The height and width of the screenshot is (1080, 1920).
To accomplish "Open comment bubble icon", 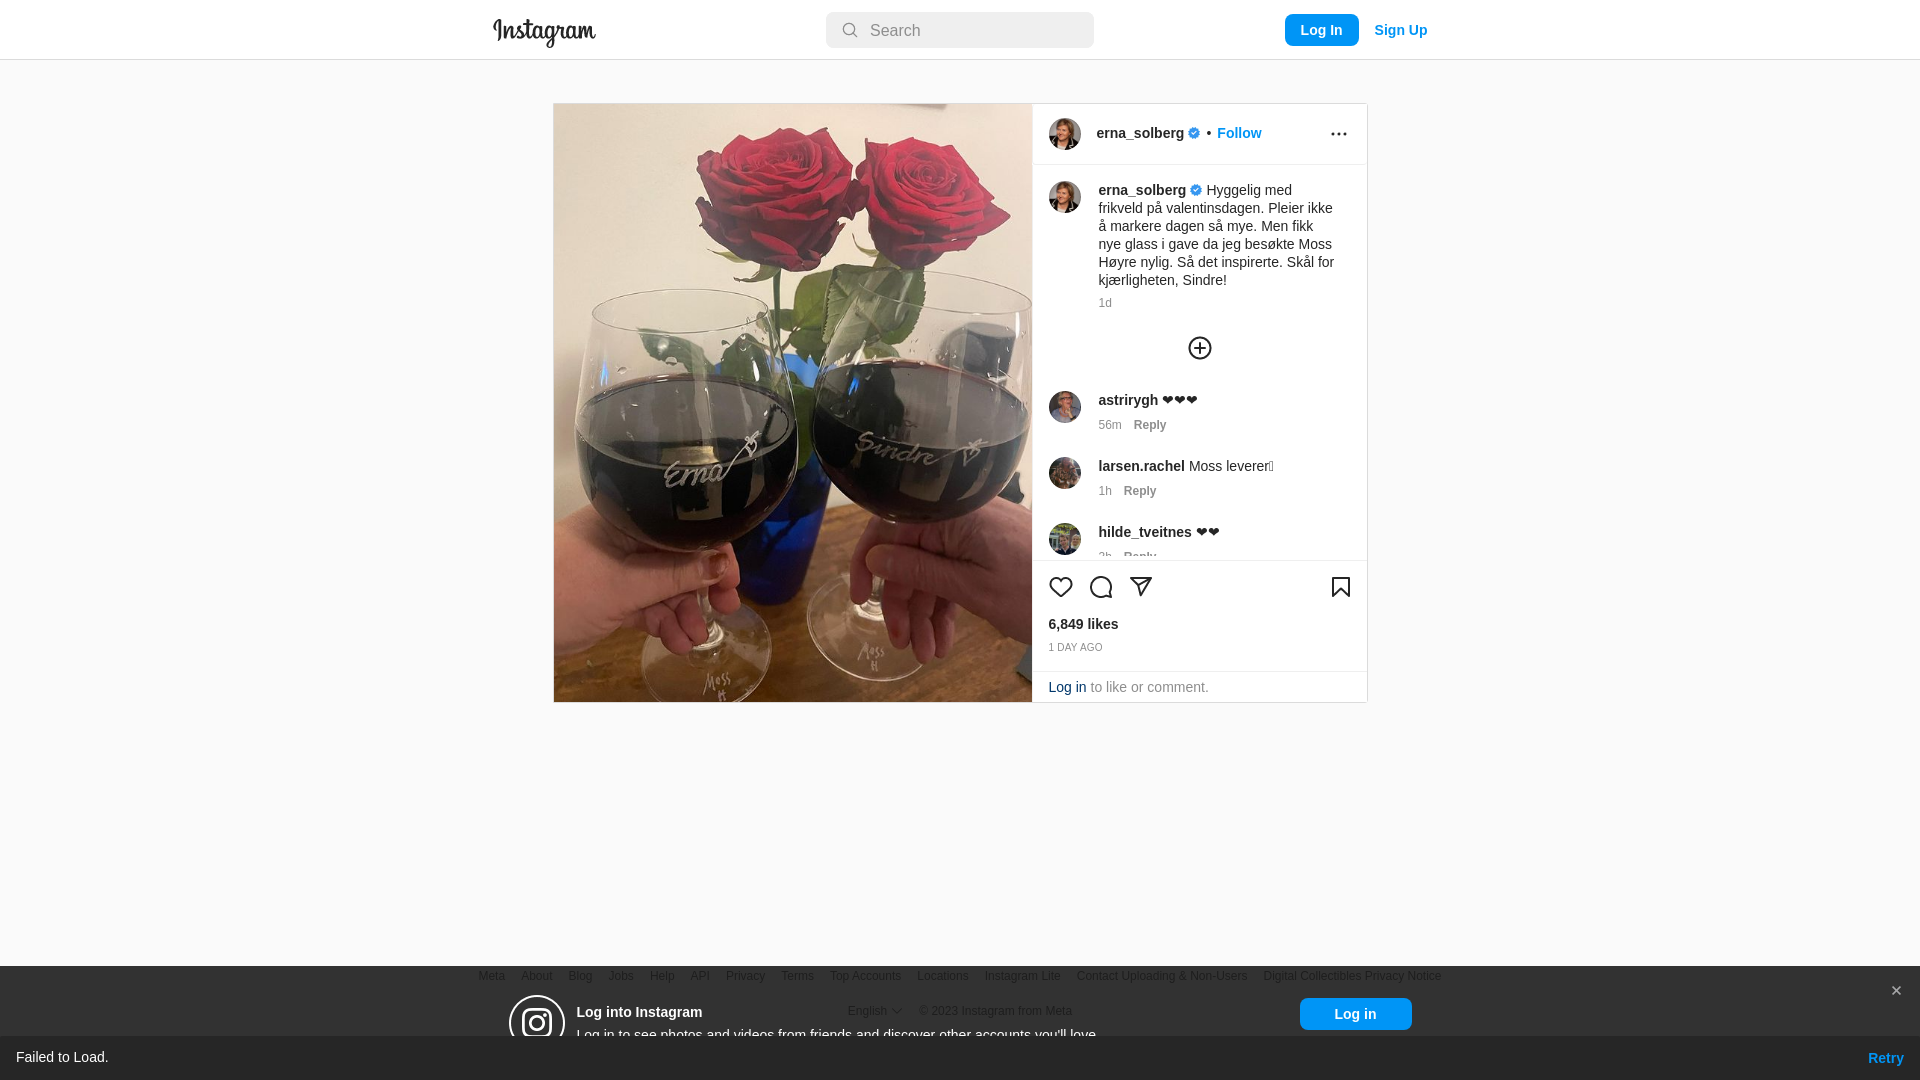I will (1101, 587).
